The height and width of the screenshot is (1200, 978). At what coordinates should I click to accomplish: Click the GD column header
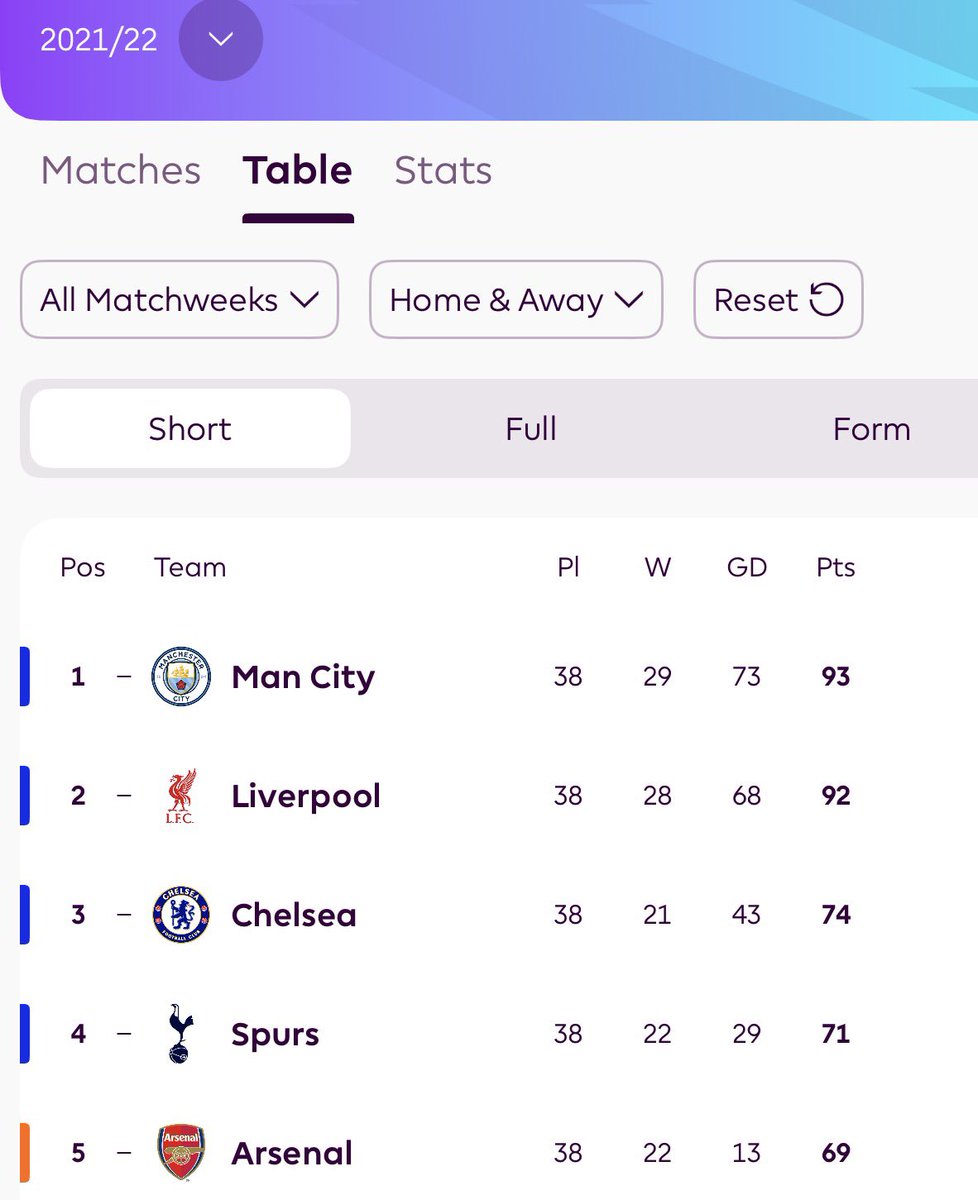click(x=747, y=567)
